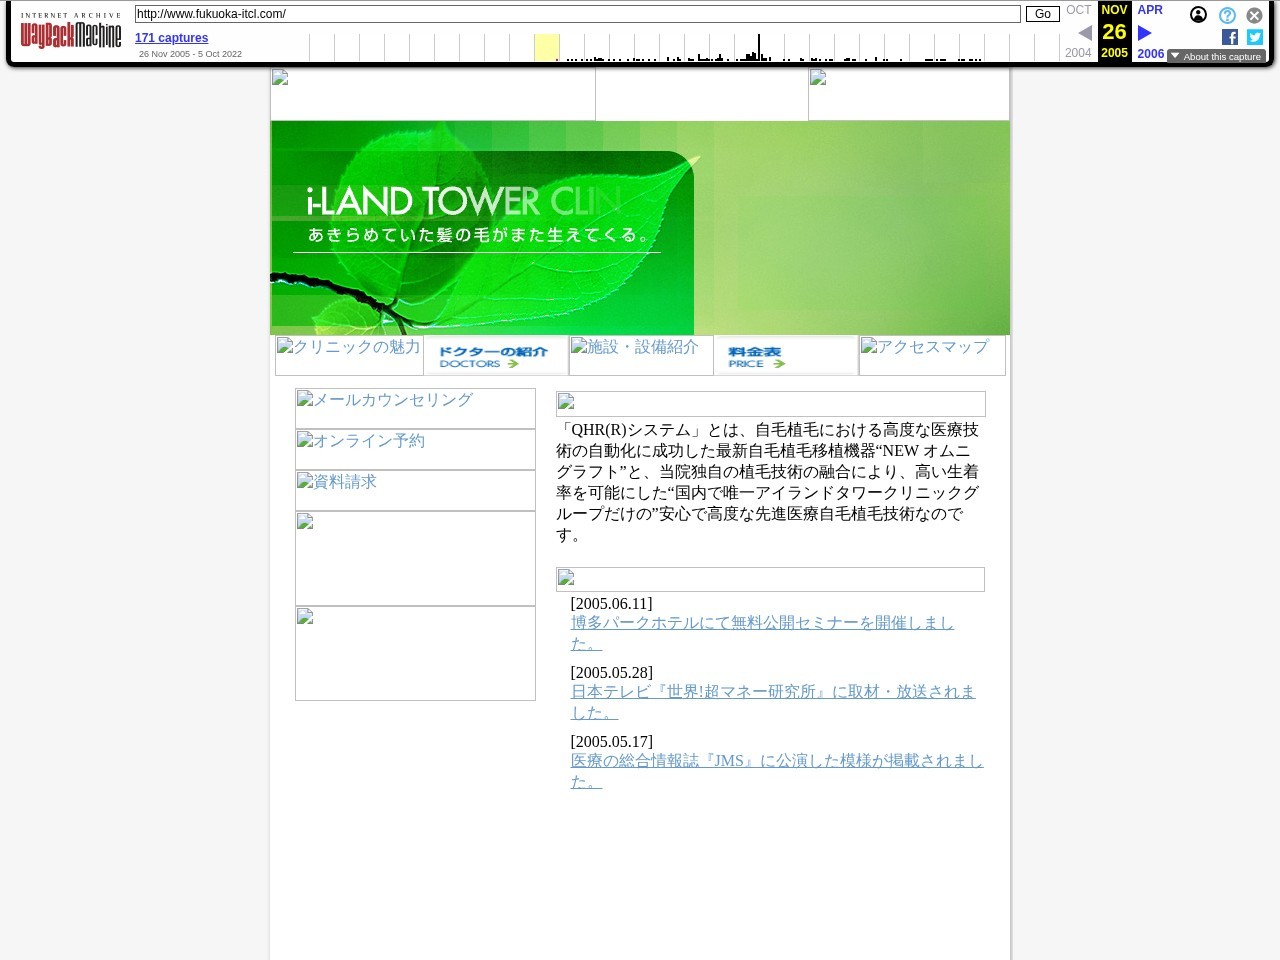The height and width of the screenshot is (960, 1280).
Task: Open ドクターの紹介 Doctors menu
Action: (495, 356)
